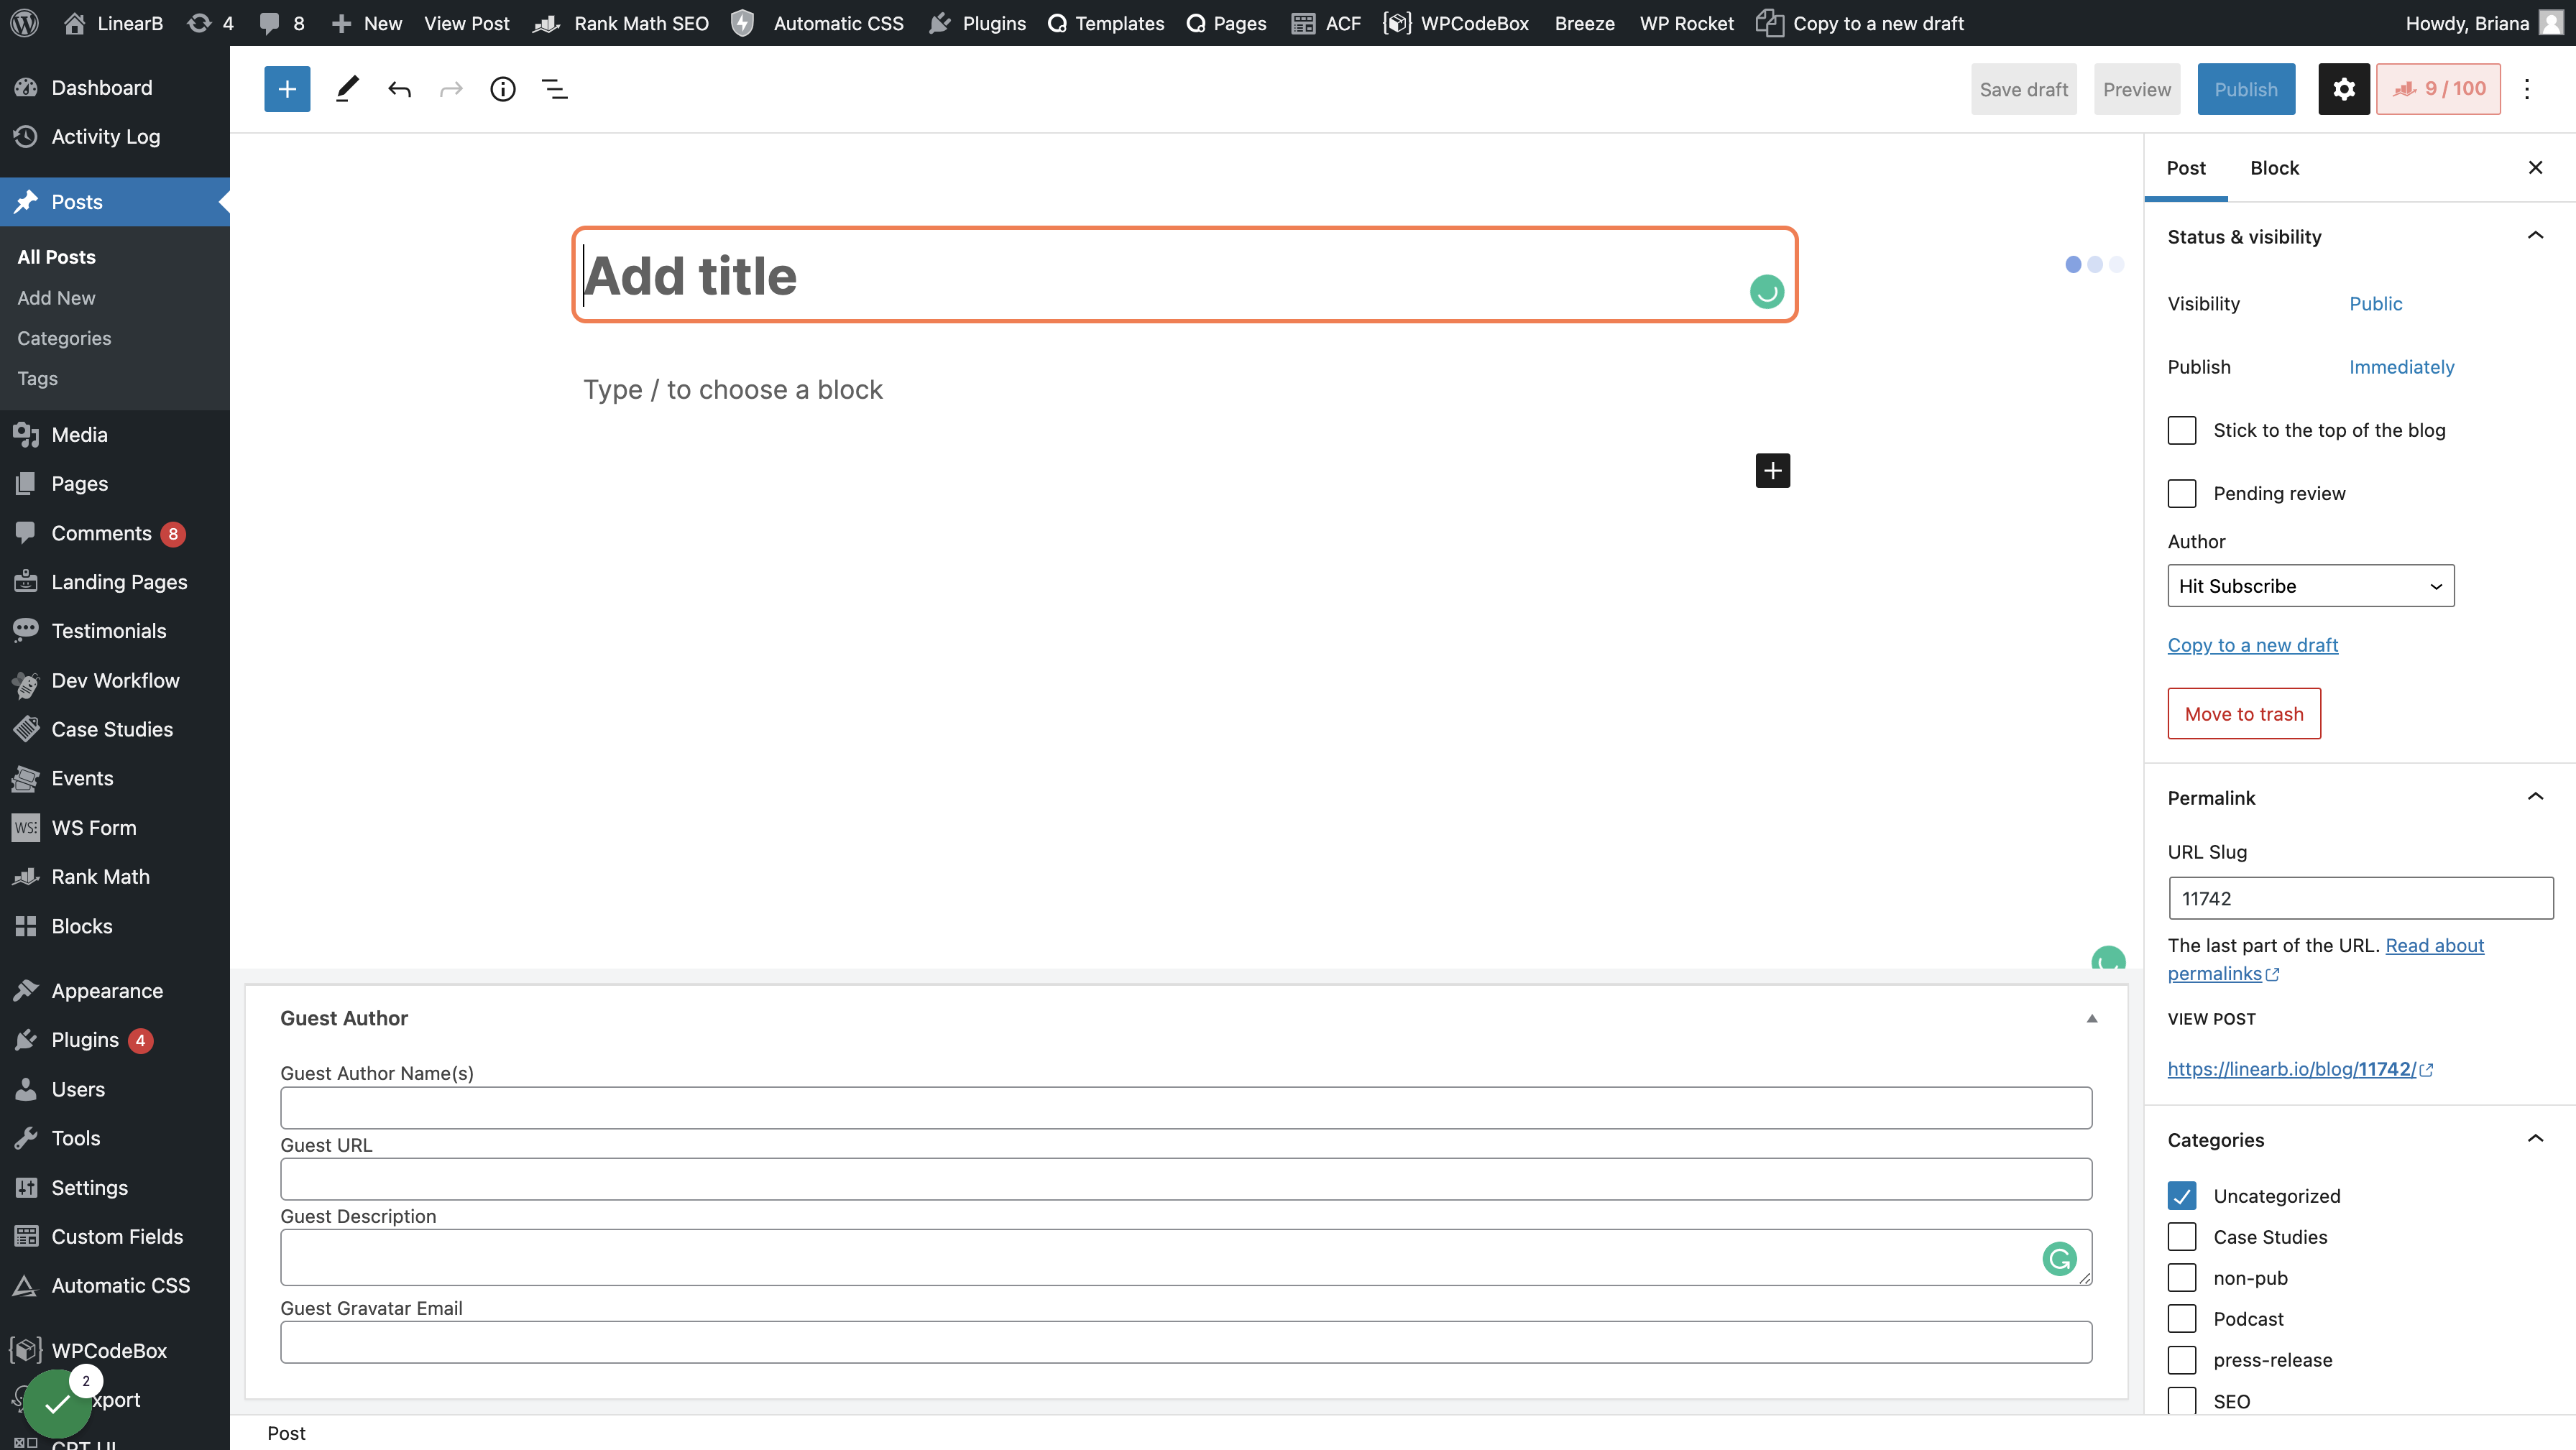The height and width of the screenshot is (1450, 2576).
Task: Uncheck the Uncategorized category
Action: 2182,1196
